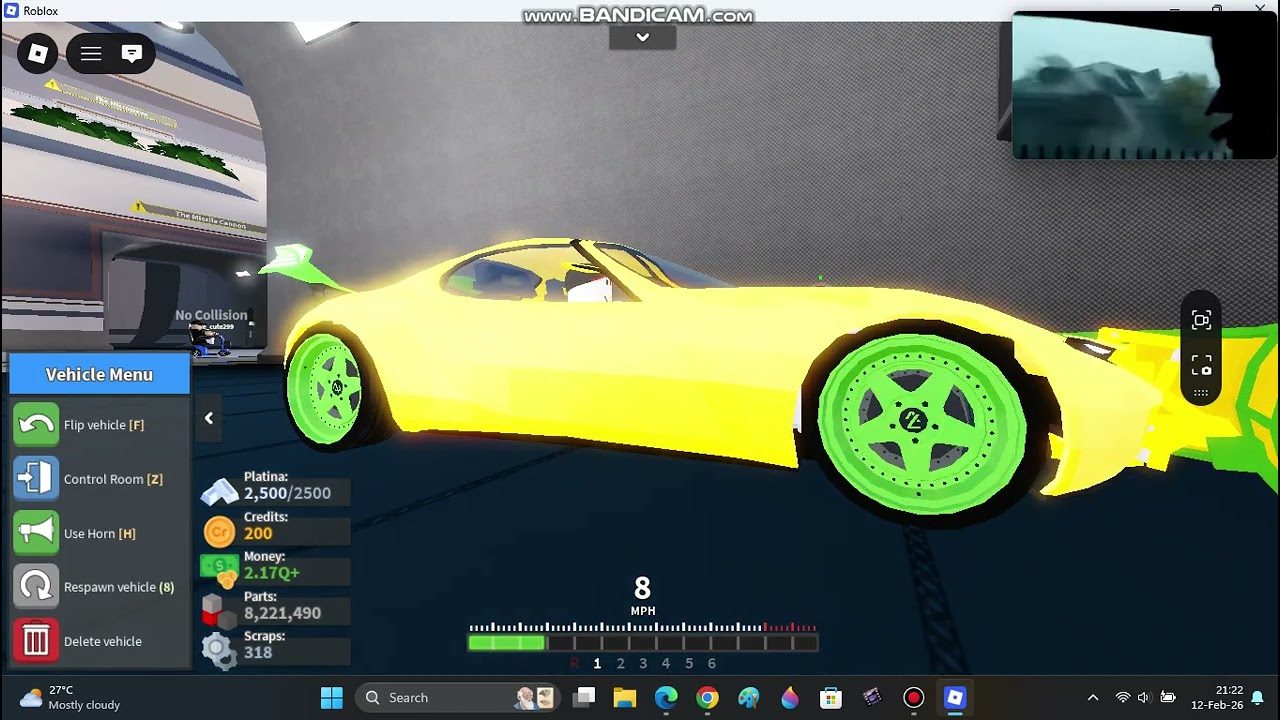Click the Delete vehicle trash can icon
This screenshot has width=1280, height=720.
point(36,641)
